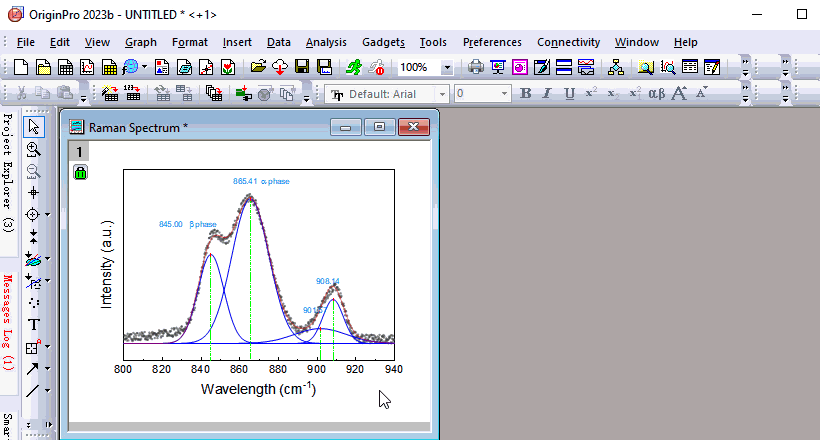The image size is (820, 440).
Task: Toggle Bold text formatting
Action: pyautogui.click(x=526, y=94)
